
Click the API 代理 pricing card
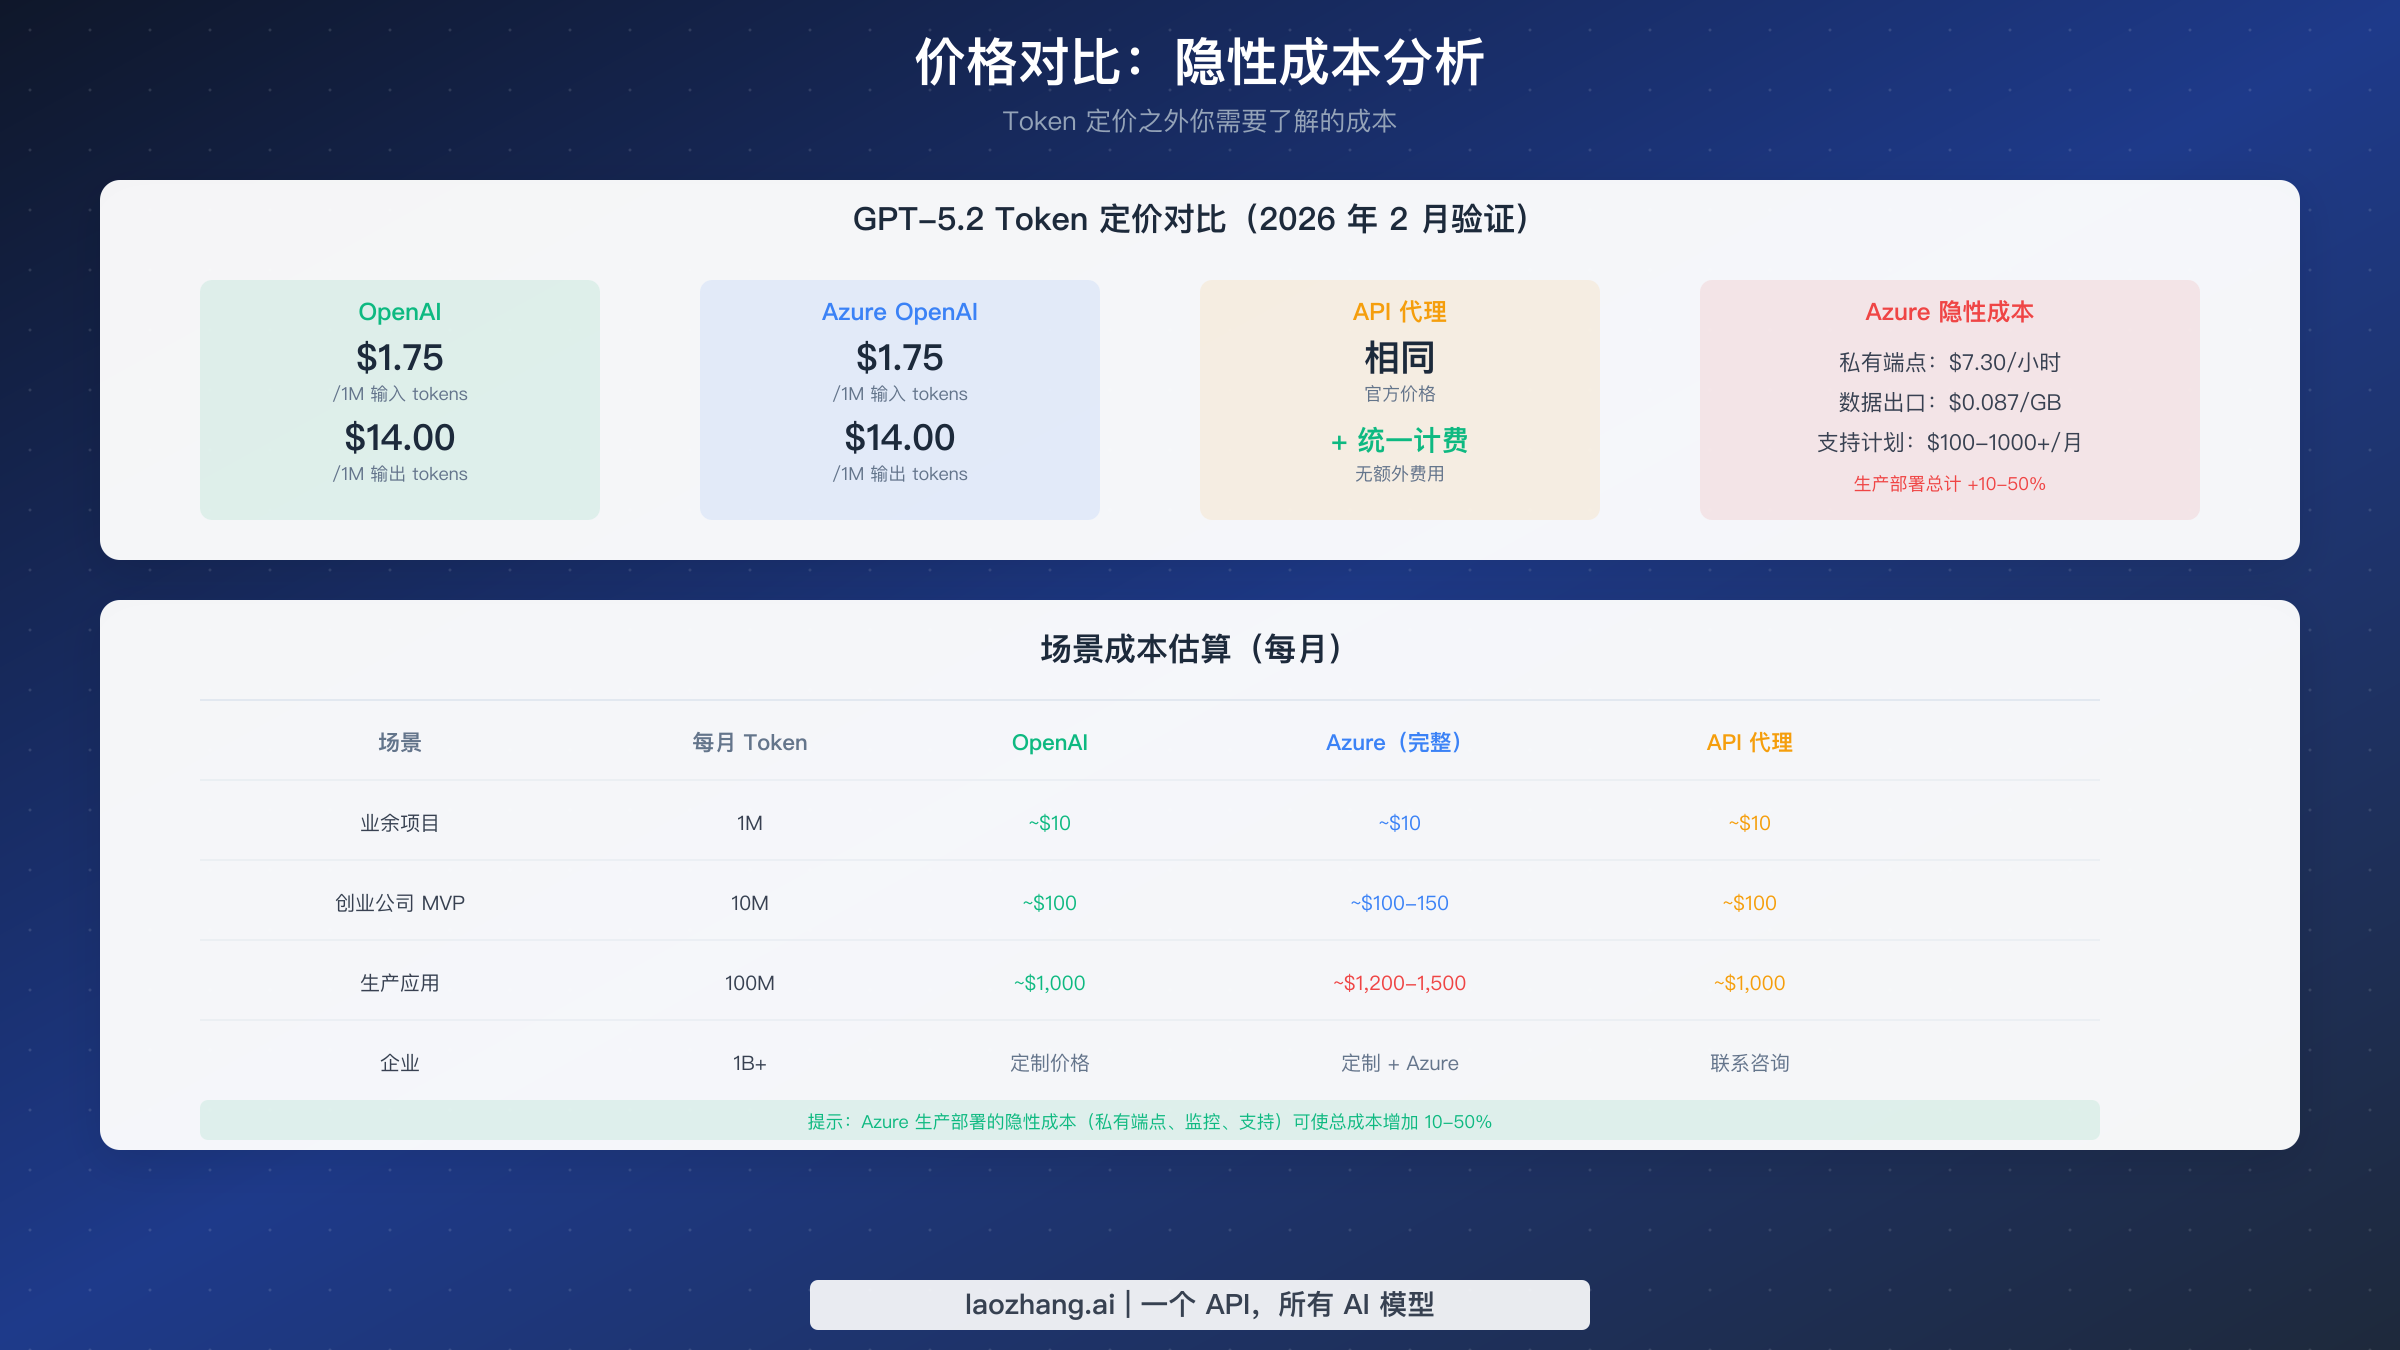pos(1399,399)
